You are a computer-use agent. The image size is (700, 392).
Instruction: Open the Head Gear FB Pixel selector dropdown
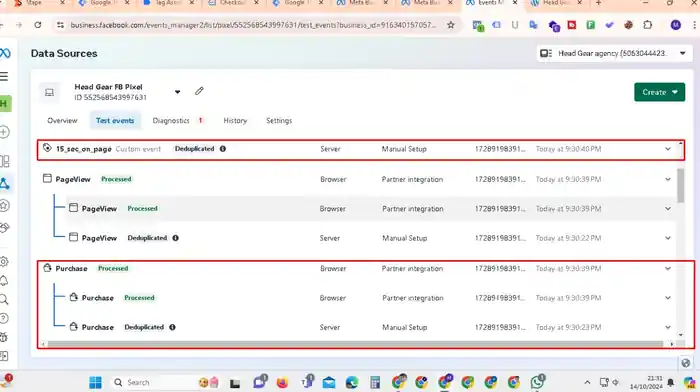click(x=177, y=92)
